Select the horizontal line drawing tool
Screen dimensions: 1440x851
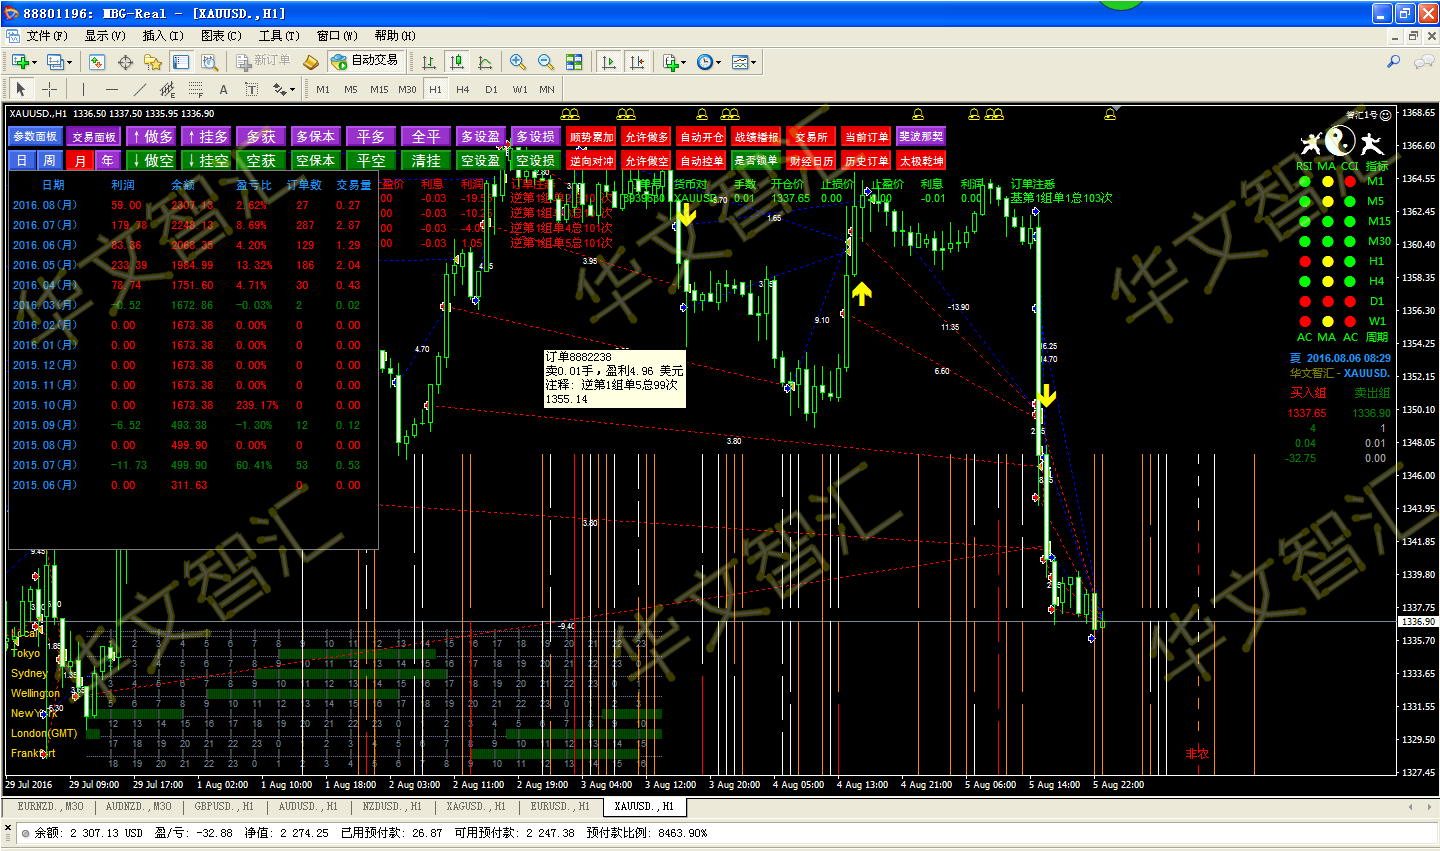(x=111, y=89)
